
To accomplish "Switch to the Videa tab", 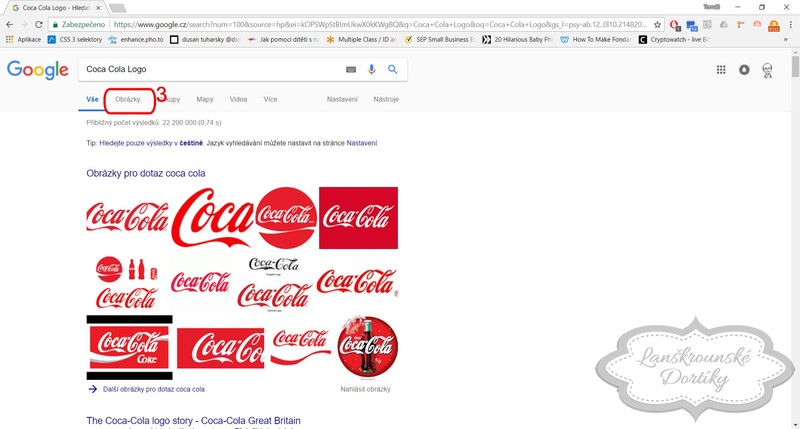I will pos(238,100).
